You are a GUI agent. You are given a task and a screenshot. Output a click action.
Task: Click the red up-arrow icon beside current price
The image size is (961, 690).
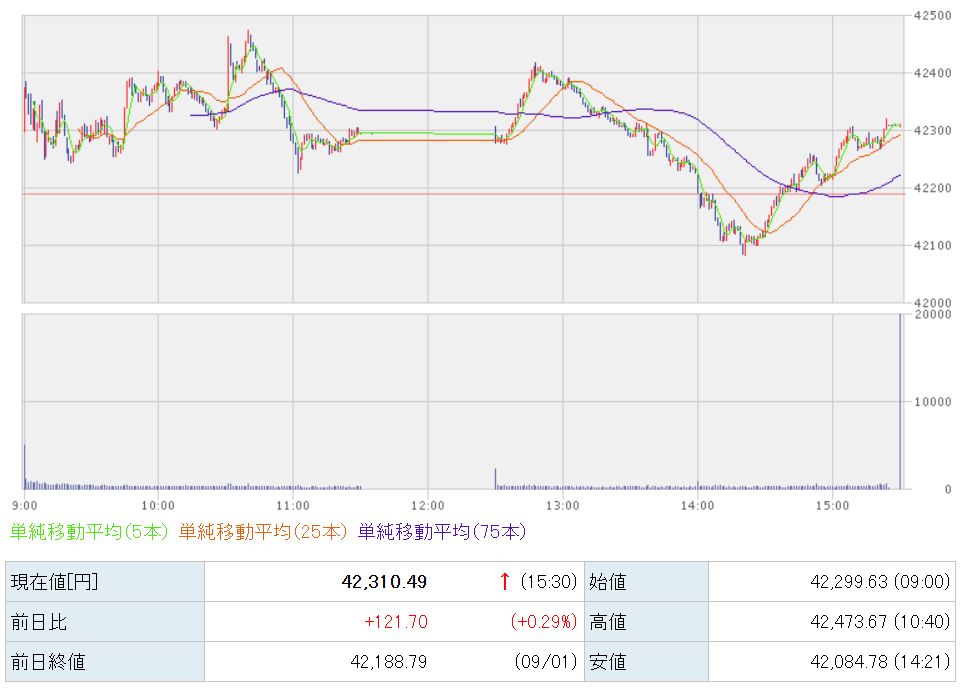[x=504, y=581]
